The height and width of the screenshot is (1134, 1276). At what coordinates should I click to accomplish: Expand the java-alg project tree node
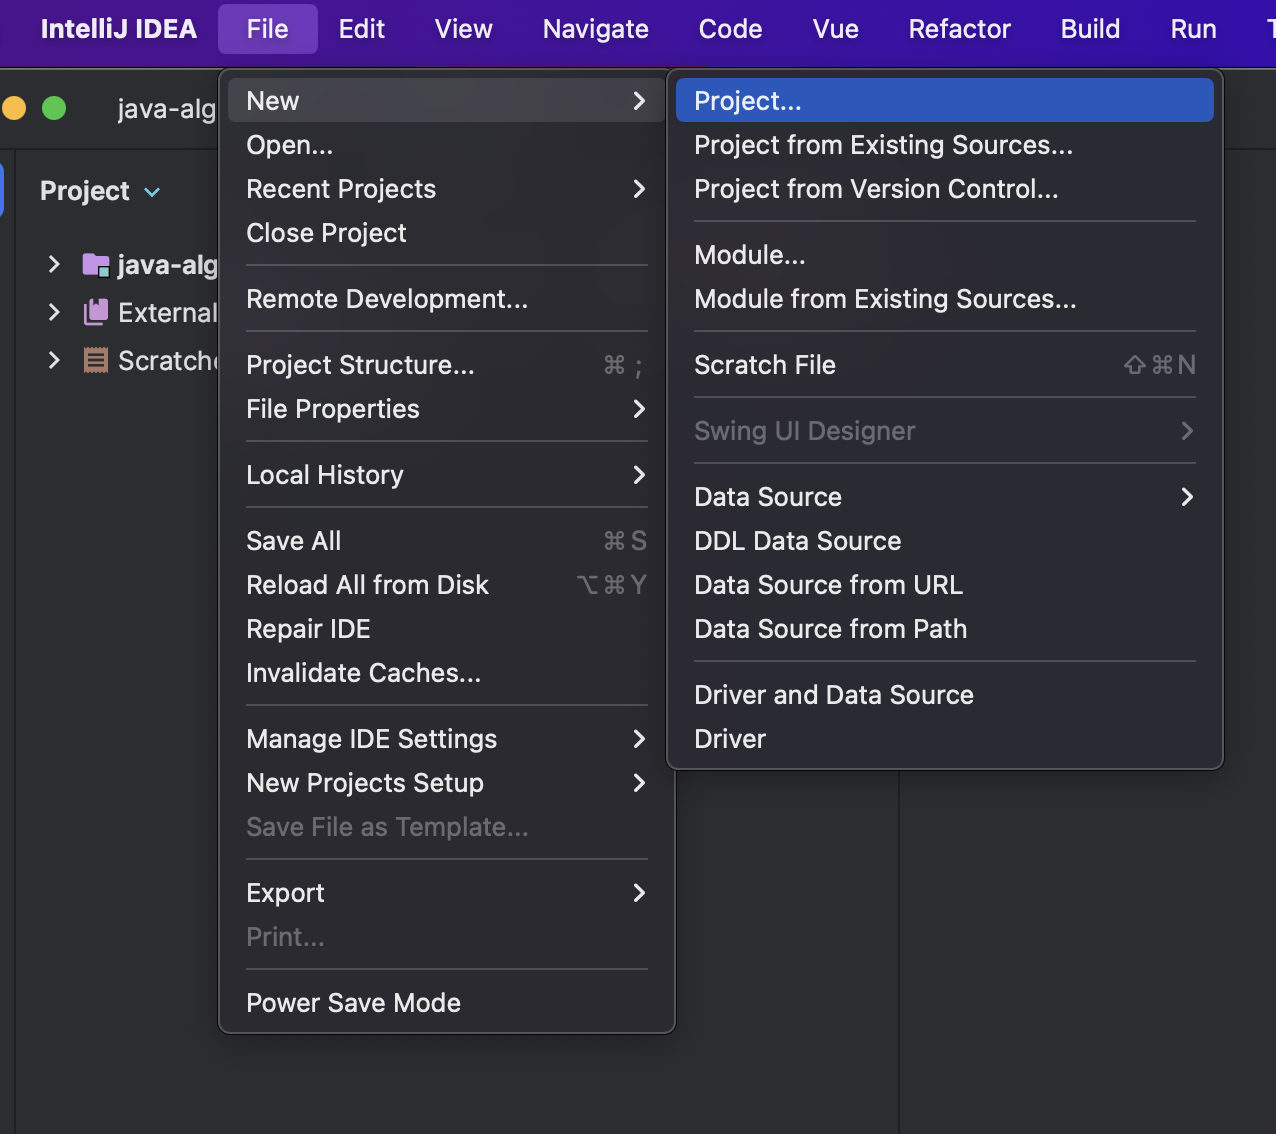pos(54,265)
